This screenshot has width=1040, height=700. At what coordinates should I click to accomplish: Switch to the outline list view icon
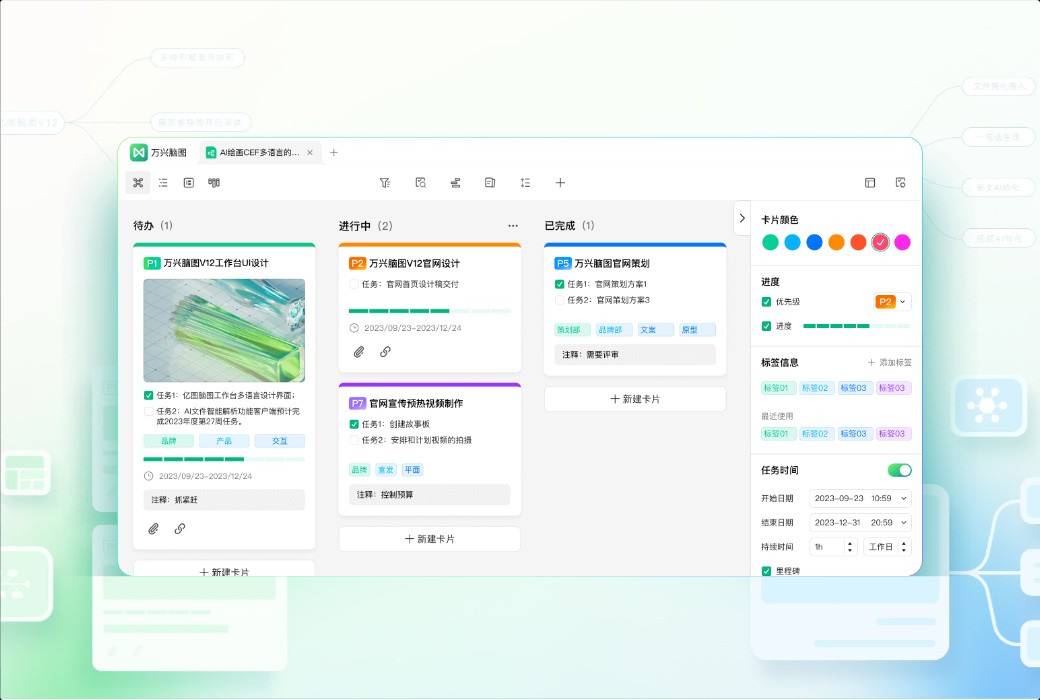click(163, 182)
